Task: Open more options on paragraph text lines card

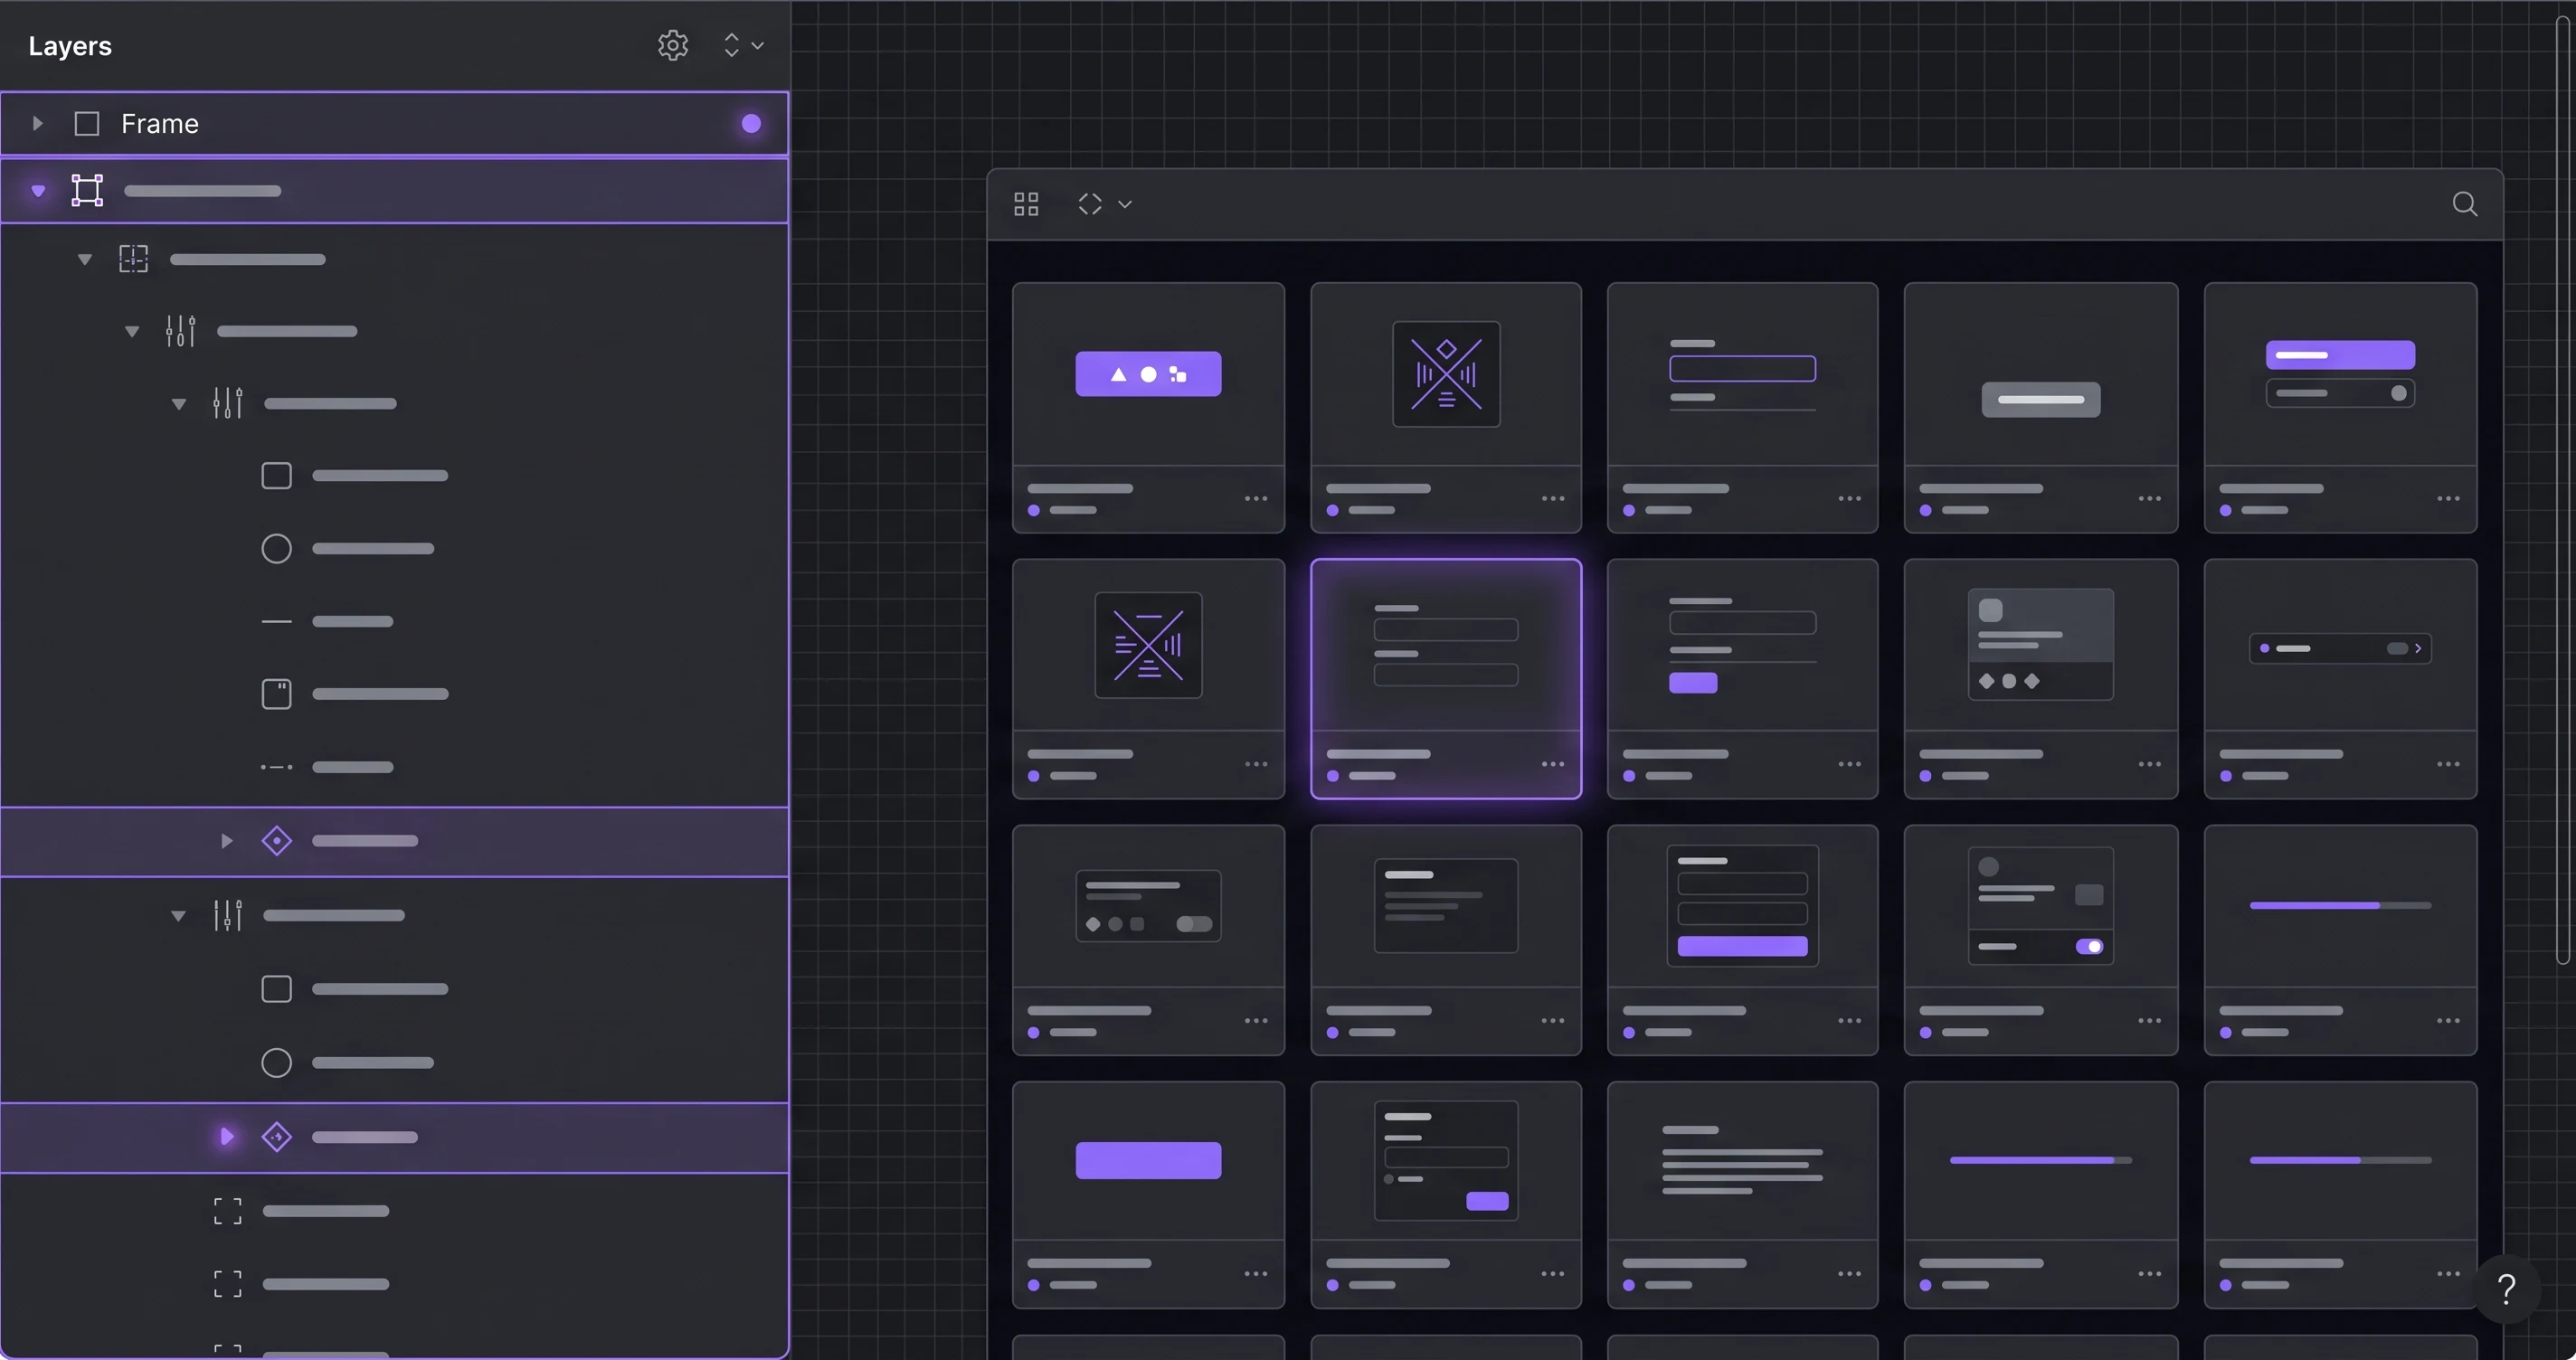Action: coord(1849,1274)
